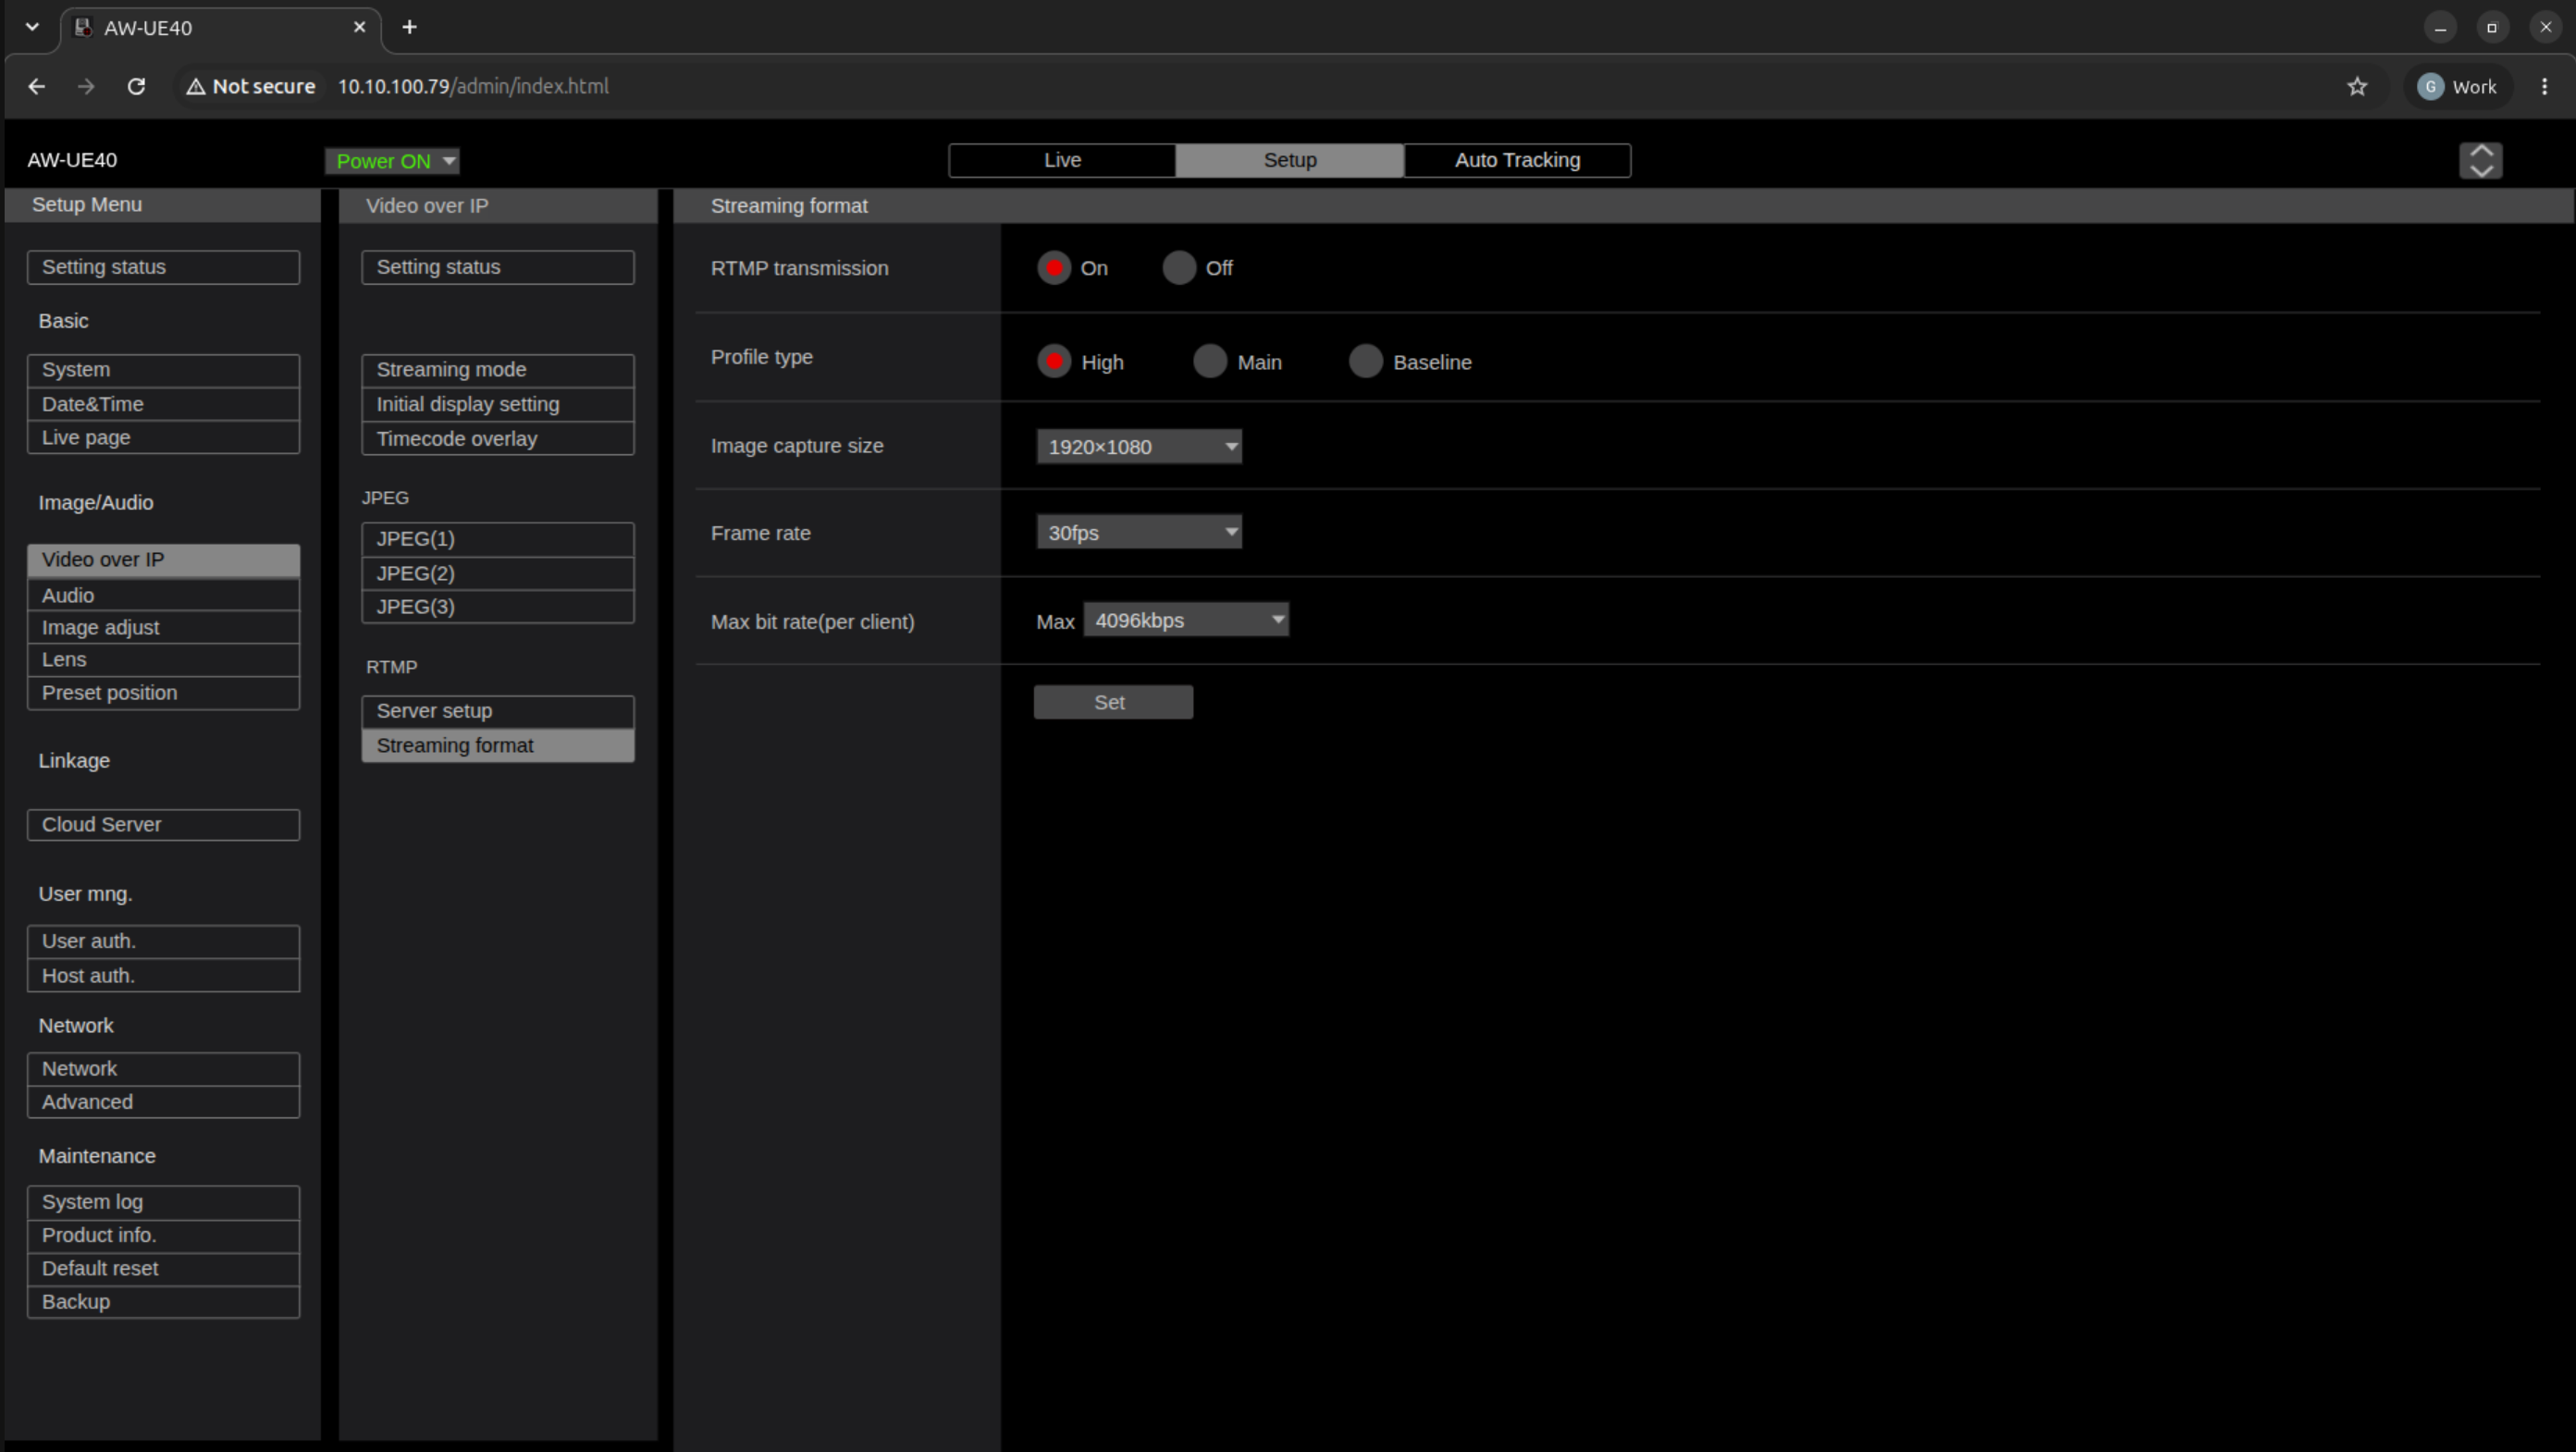Open Image capture size dropdown
Image resolution: width=2576 pixels, height=1452 pixels.
coord(1139,446)
